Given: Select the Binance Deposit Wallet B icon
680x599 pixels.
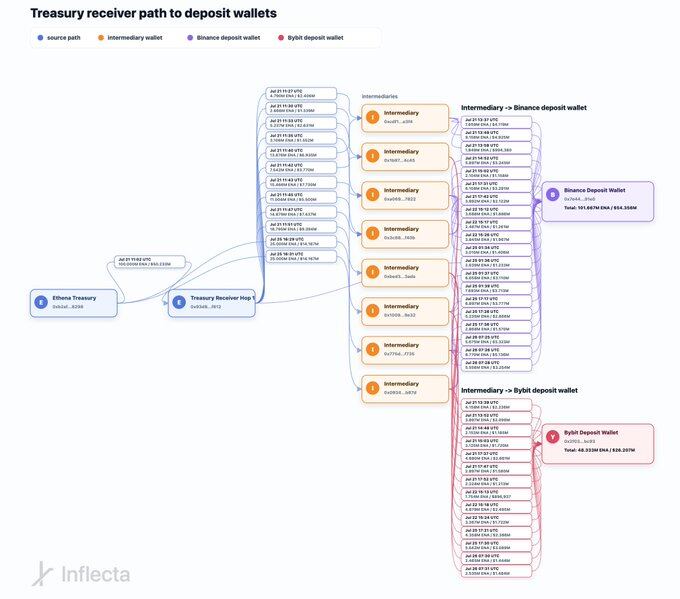Looking at the screenshot, I should tap(553, 194).
